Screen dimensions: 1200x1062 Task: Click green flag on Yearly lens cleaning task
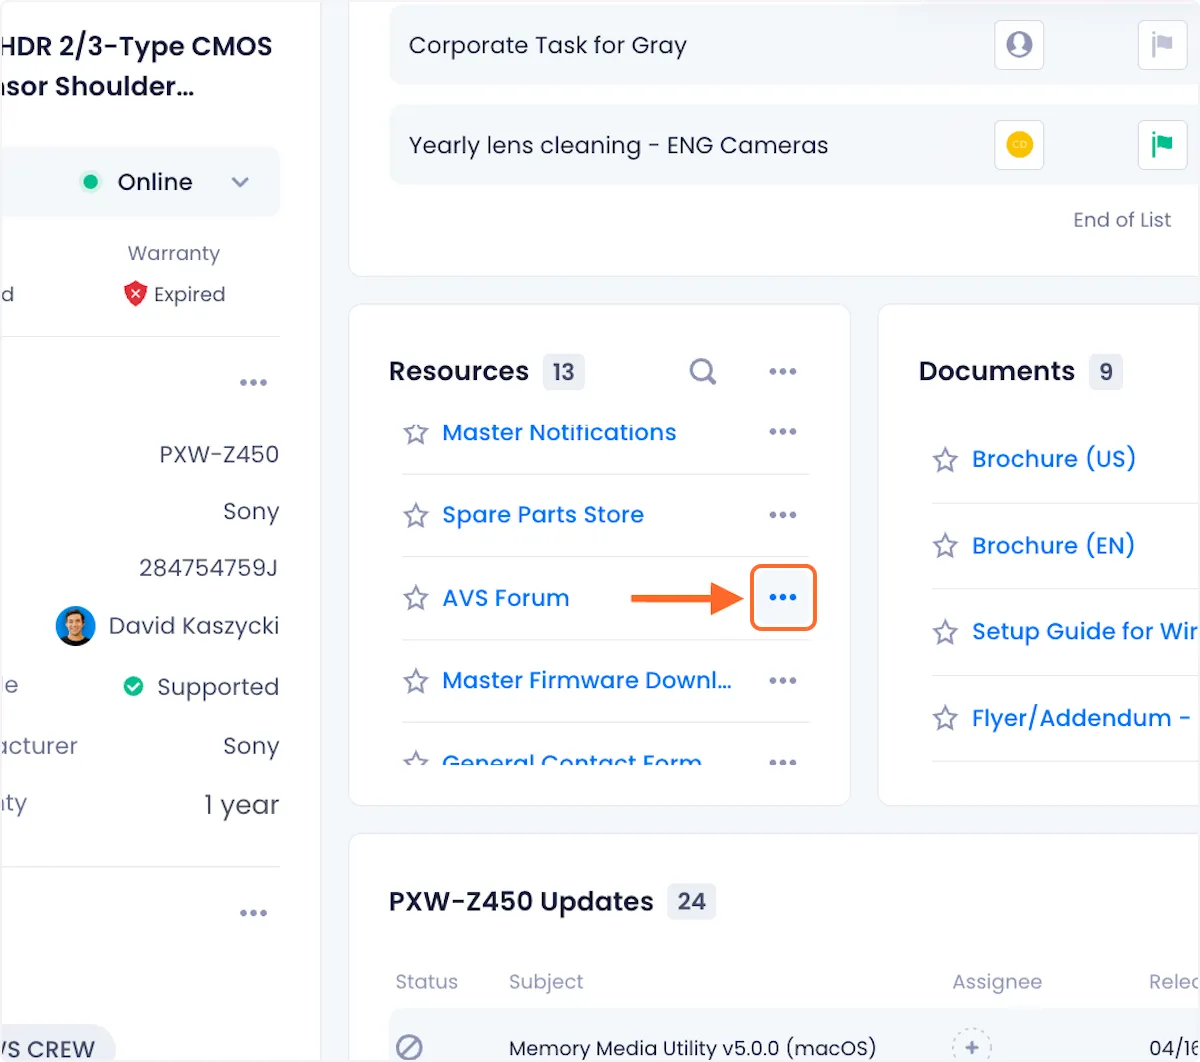(x=1162, y=145)
